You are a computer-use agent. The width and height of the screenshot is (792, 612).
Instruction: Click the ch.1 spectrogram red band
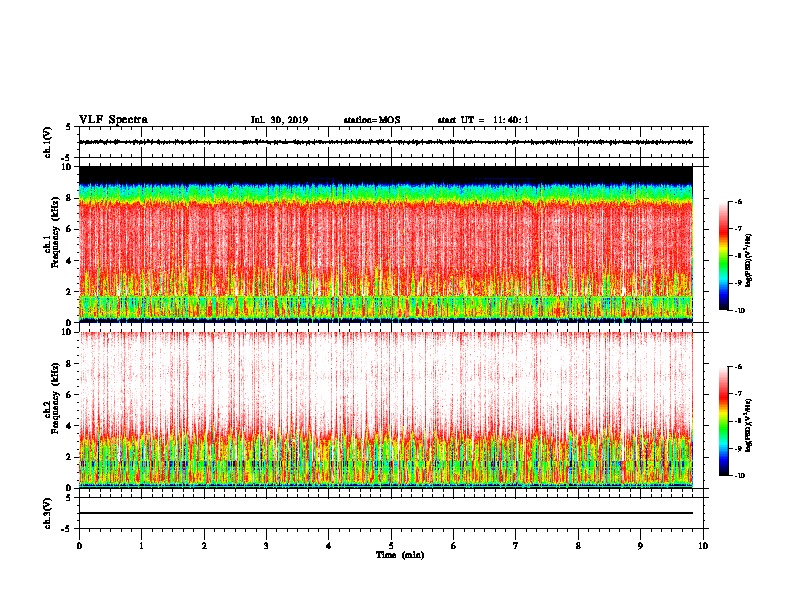(386, 242)
